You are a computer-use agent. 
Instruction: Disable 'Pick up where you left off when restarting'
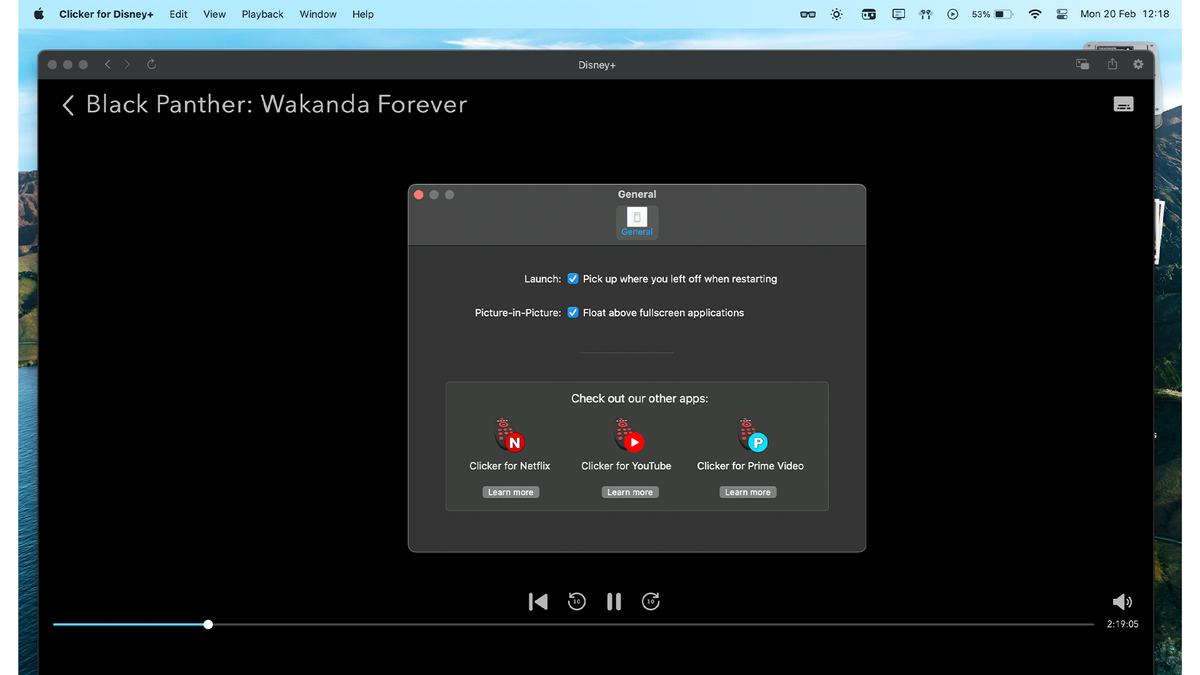click(x=572, y=278)
